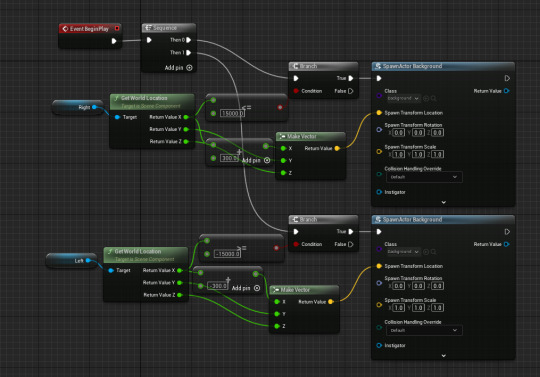Screen dimensions: 540x377
Task: Click Return Value Z pin of upper Get World Location
Action: (x=186, y=142)
